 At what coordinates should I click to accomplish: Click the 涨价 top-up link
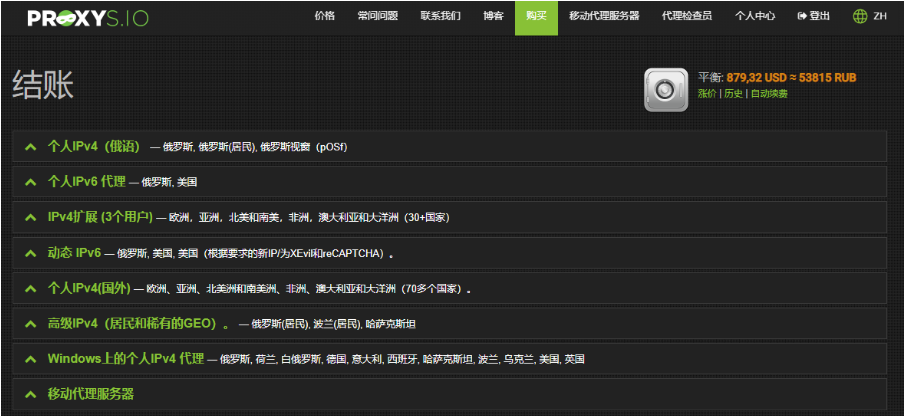tap(706, 94)
